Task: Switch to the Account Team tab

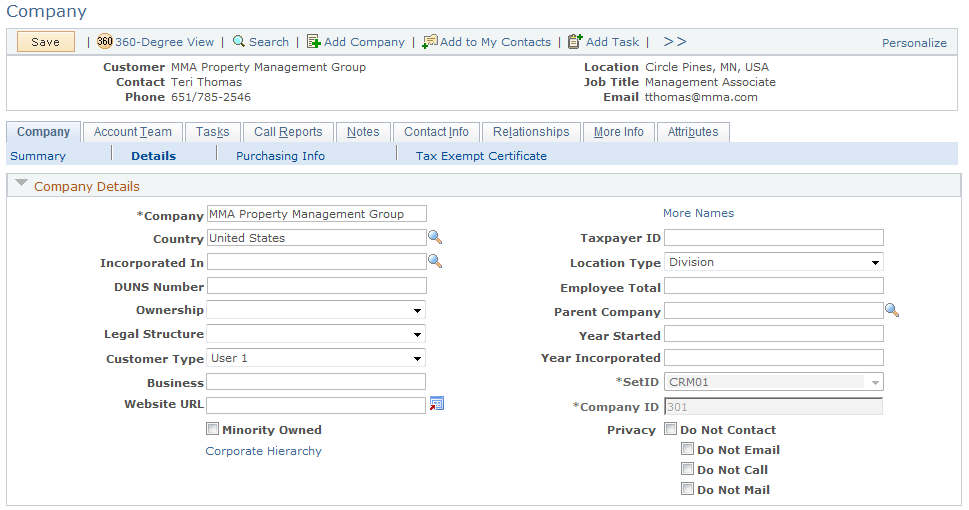Action: [133, 132]
